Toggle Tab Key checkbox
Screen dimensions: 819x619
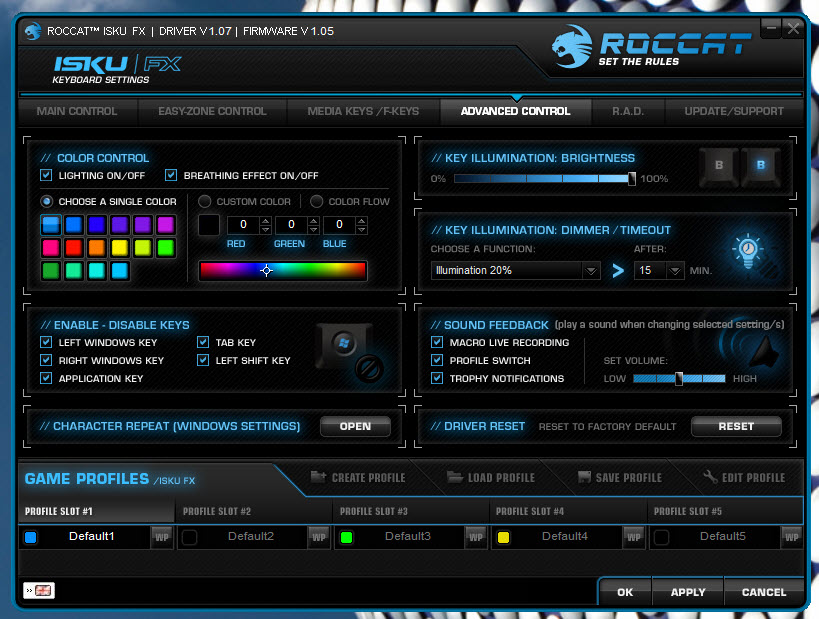203,342
